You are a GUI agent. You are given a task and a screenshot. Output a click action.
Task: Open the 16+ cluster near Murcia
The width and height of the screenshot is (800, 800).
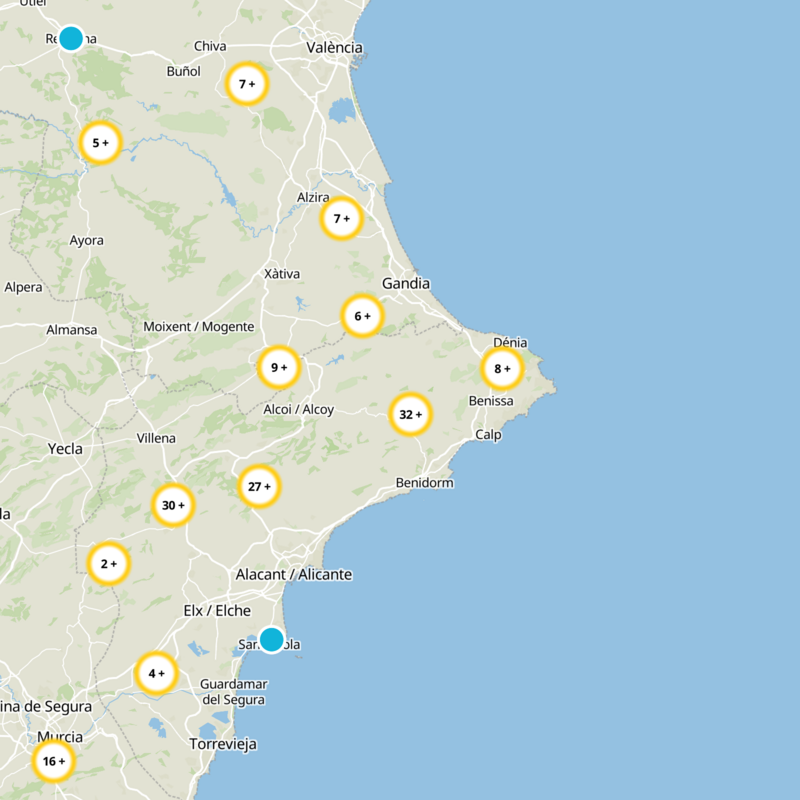click(x=54, y=761)
